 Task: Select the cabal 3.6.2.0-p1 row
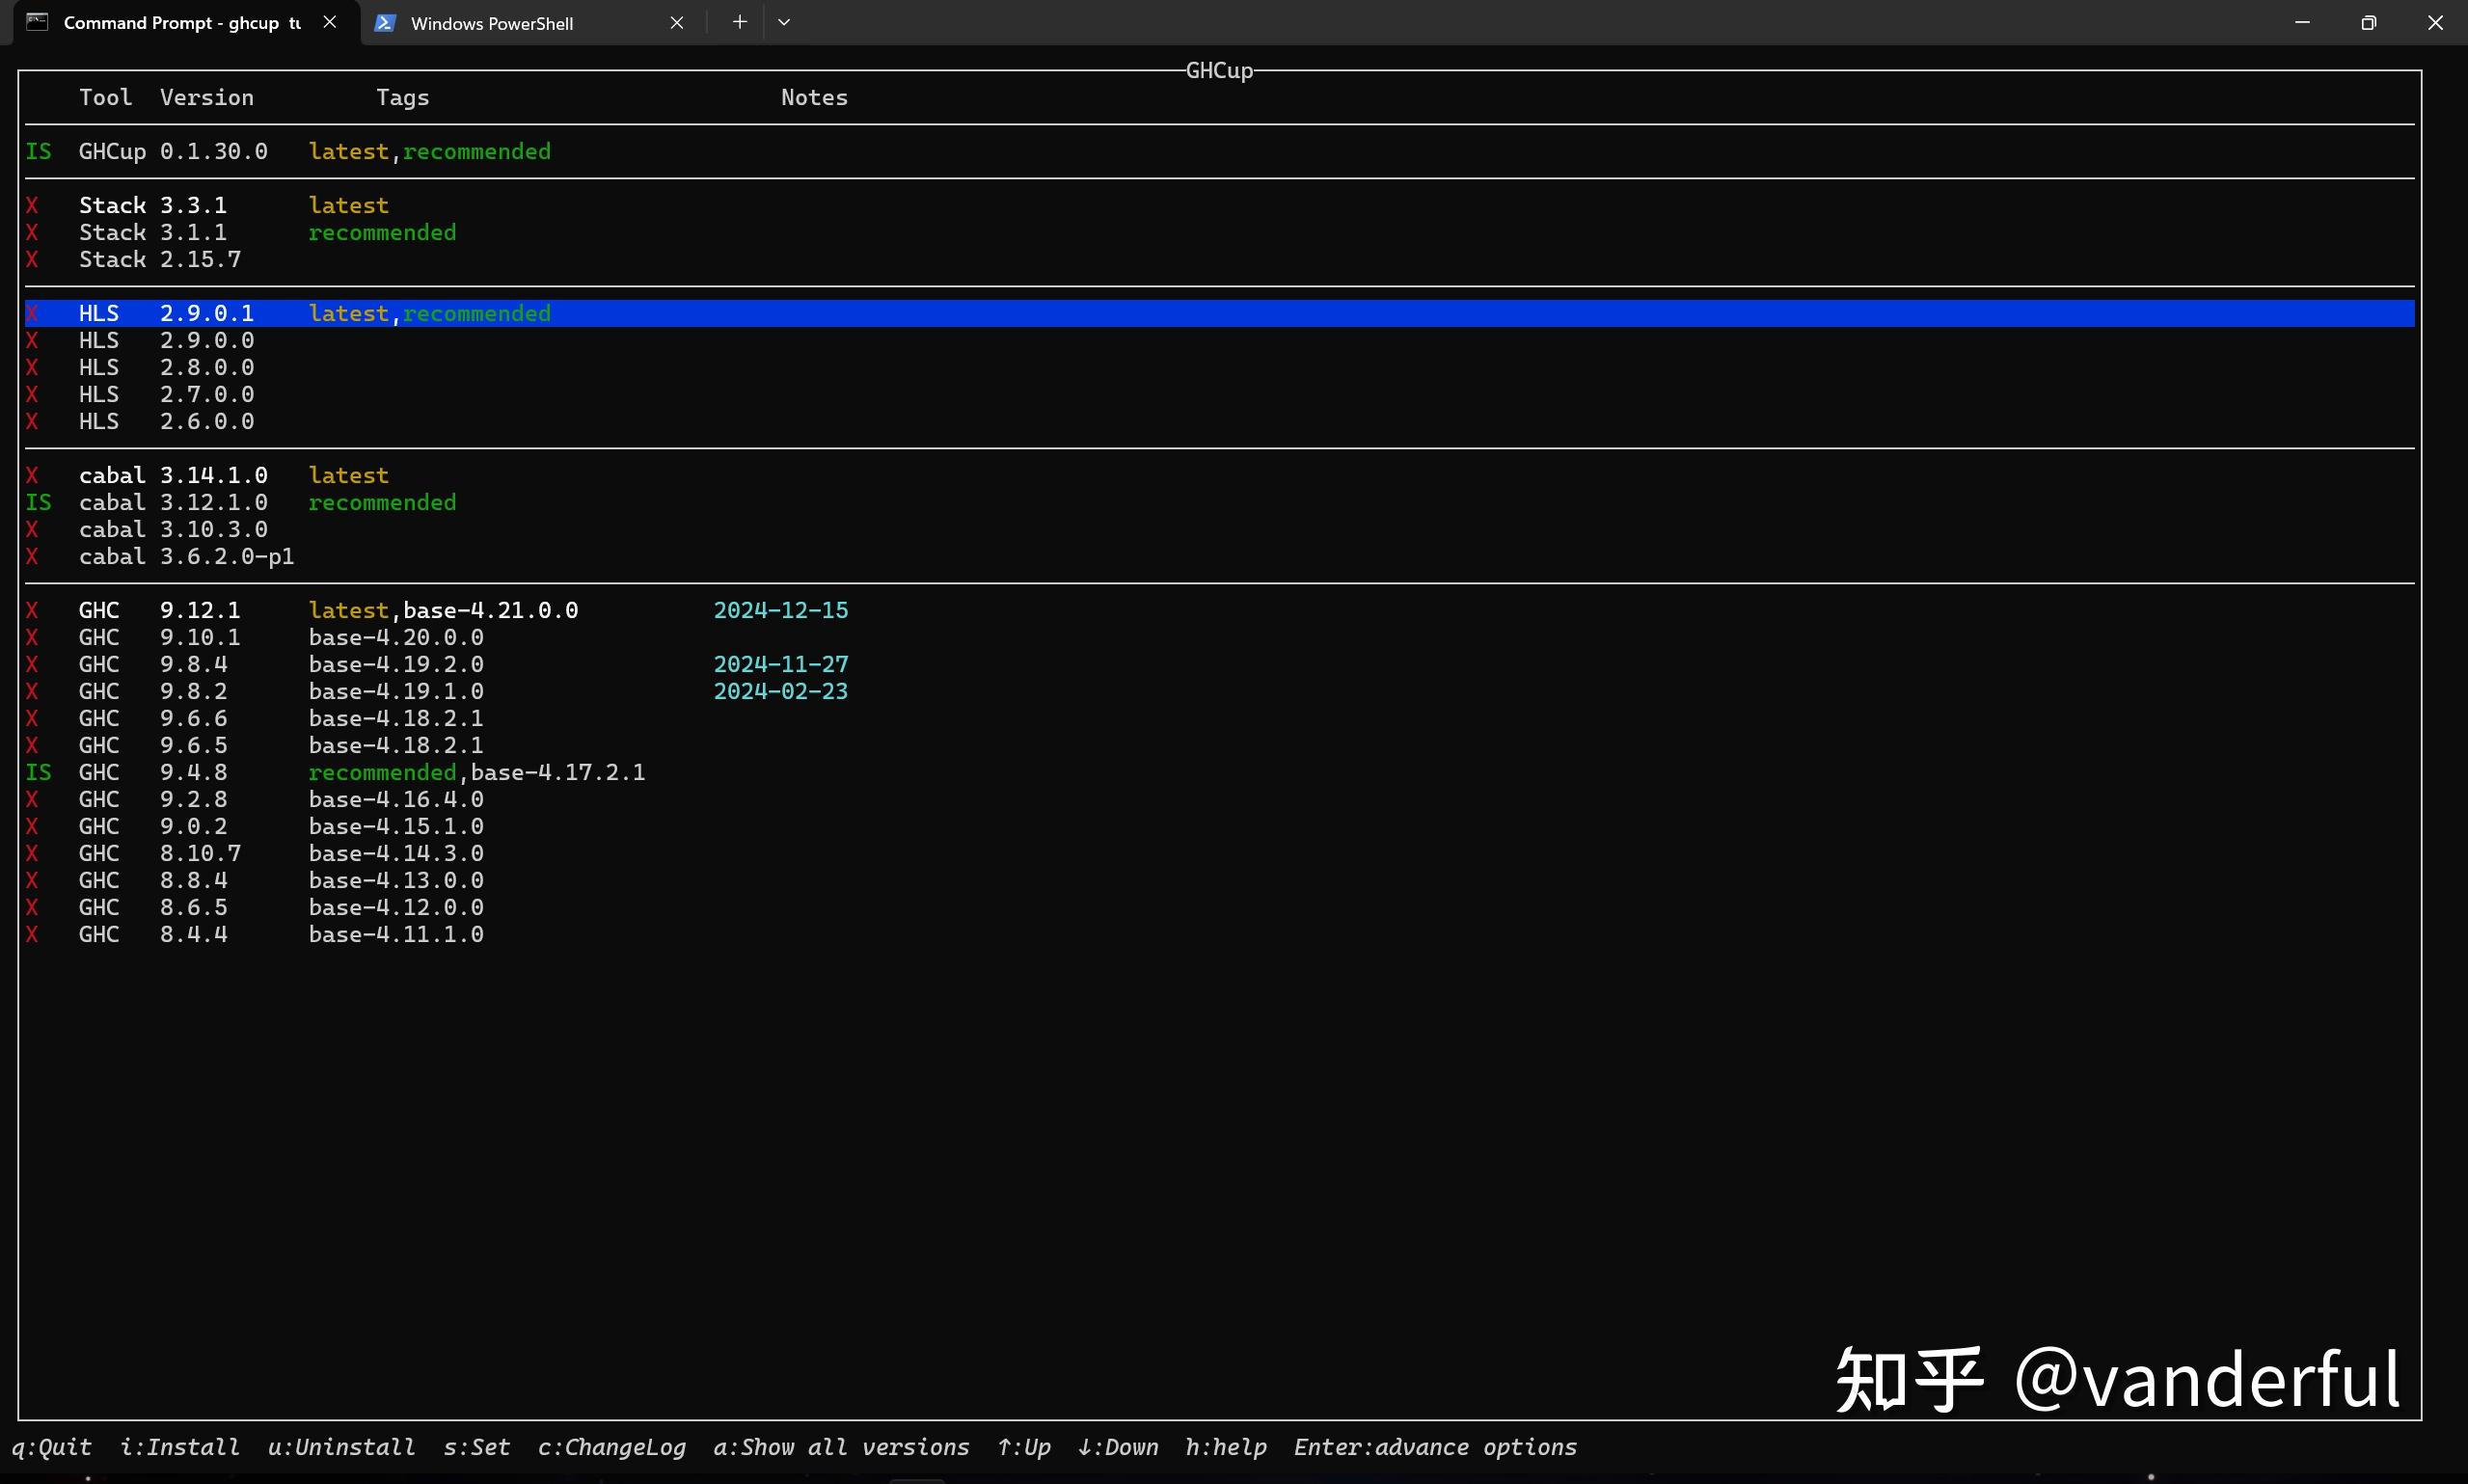pos(1220,556)
